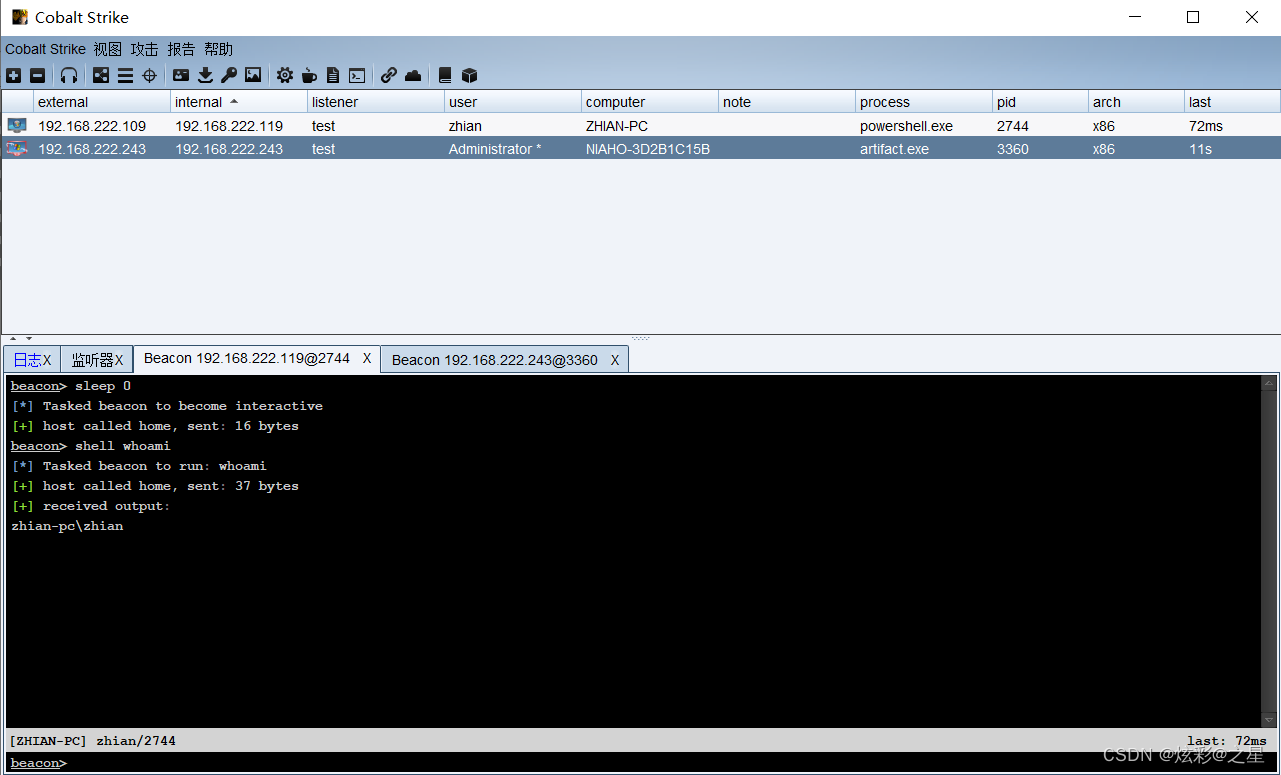Open the 视图 menu
The height and width of the screenshot is (775, 1281).
(107, 49)
